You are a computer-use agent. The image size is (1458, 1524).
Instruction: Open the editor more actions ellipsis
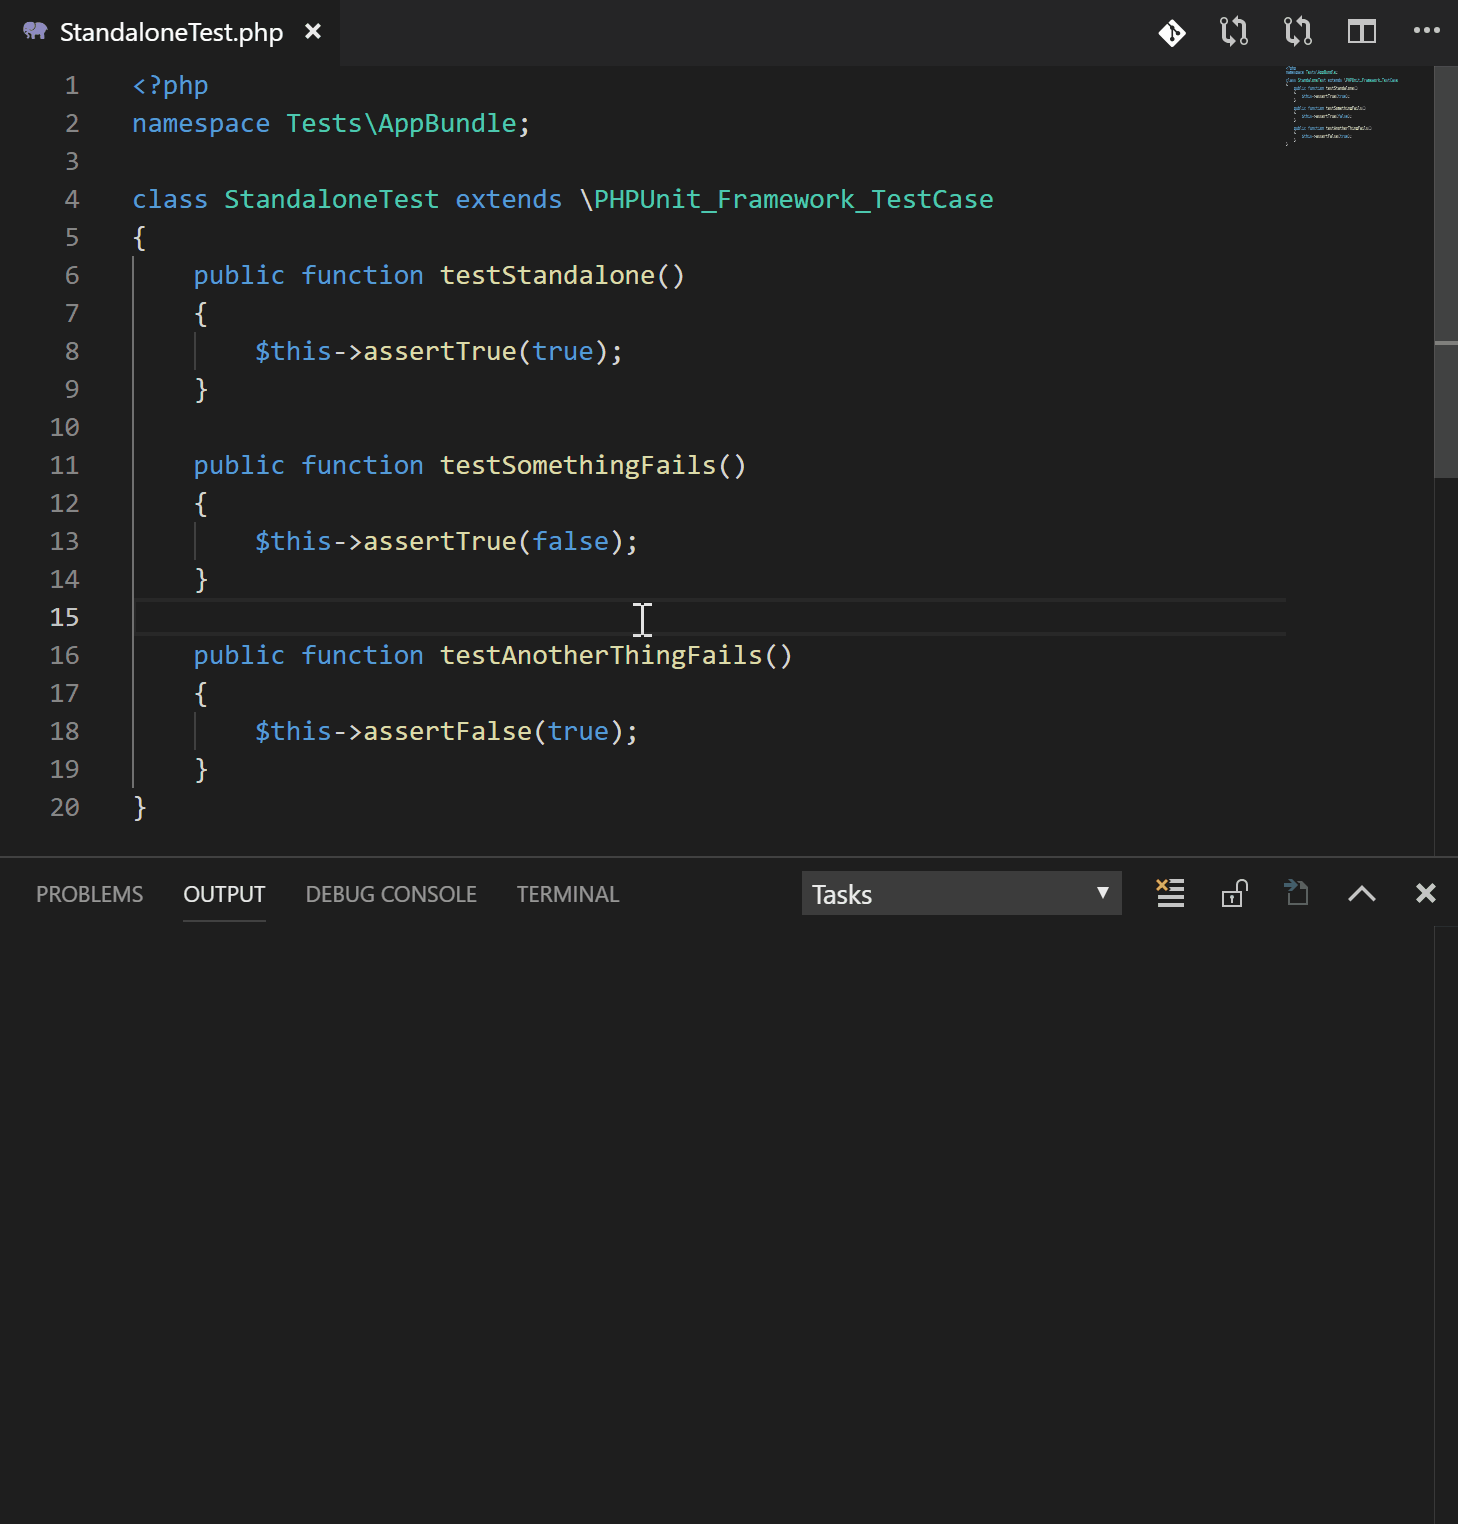(x=1426, y=31)
